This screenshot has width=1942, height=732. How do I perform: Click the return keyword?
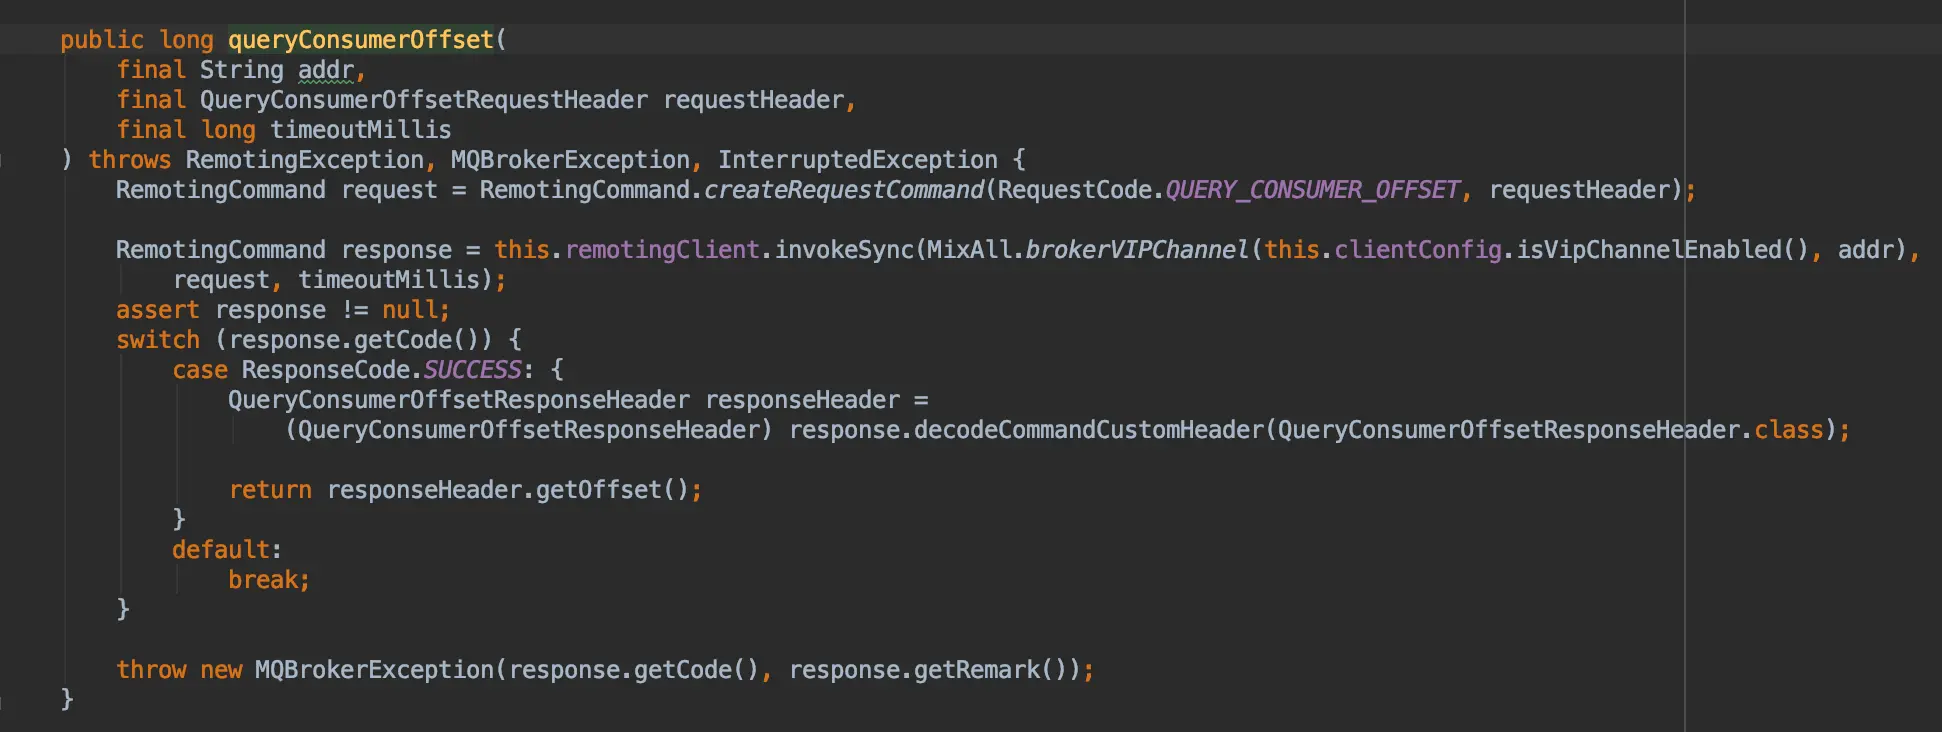[270, 490]
